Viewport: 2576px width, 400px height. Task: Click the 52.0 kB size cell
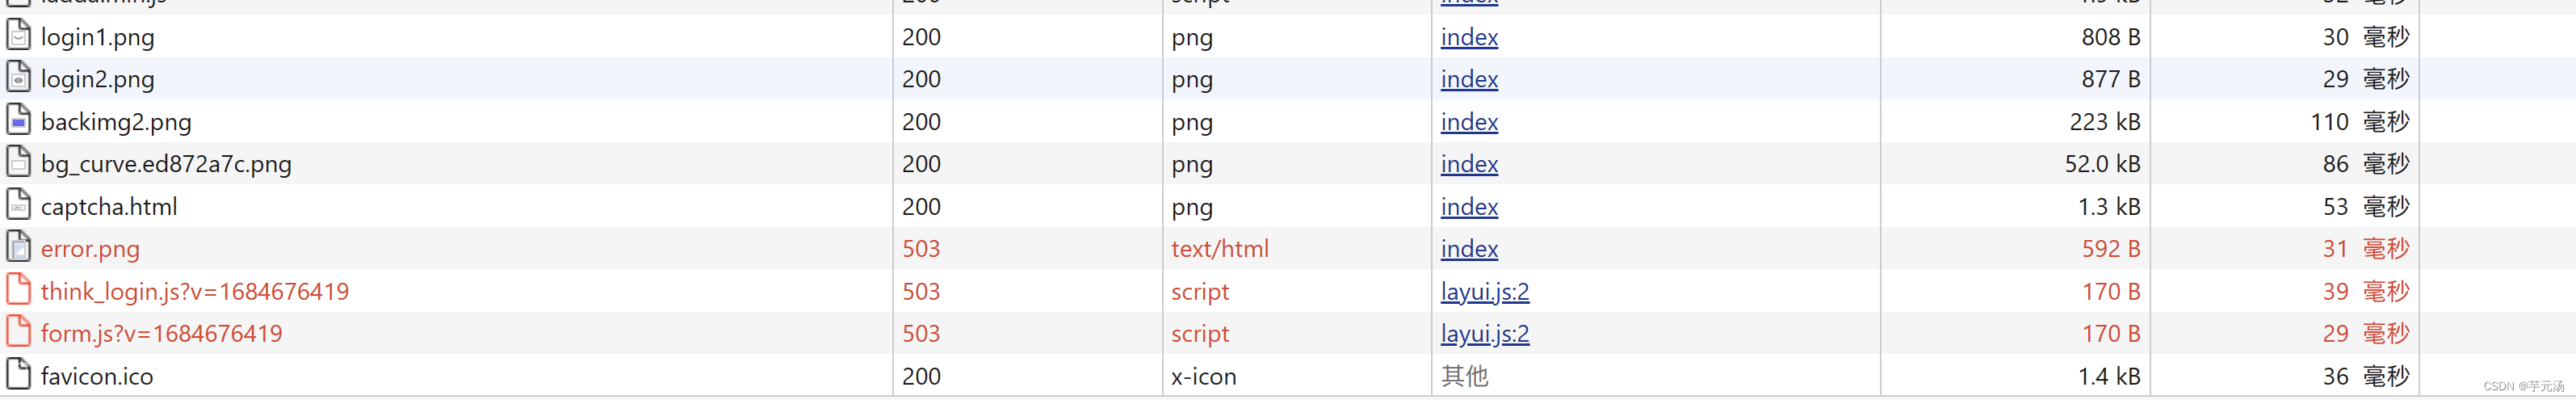tap(2103, 164)
